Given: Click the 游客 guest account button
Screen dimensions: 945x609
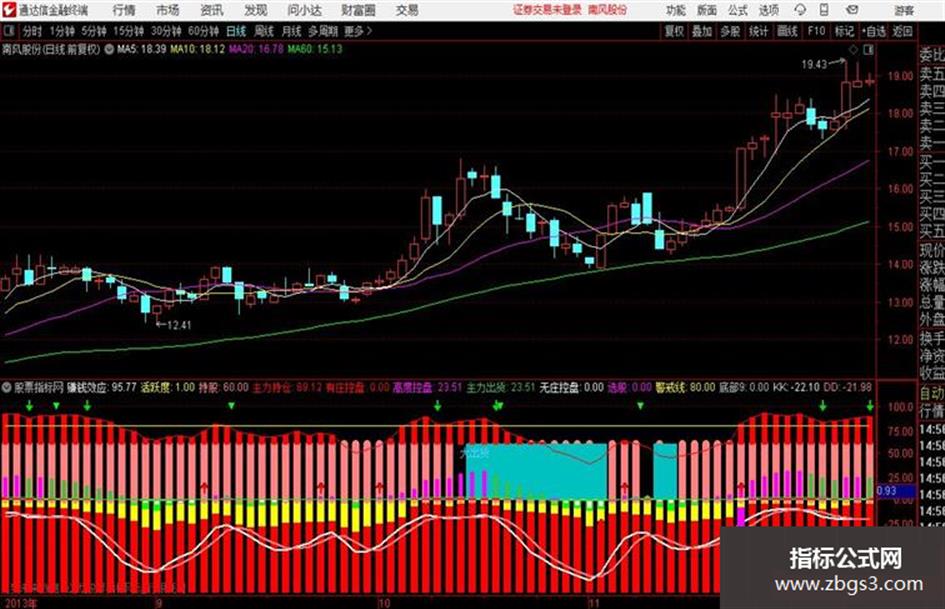Looking at the screenshot, I should pos(903,10).
